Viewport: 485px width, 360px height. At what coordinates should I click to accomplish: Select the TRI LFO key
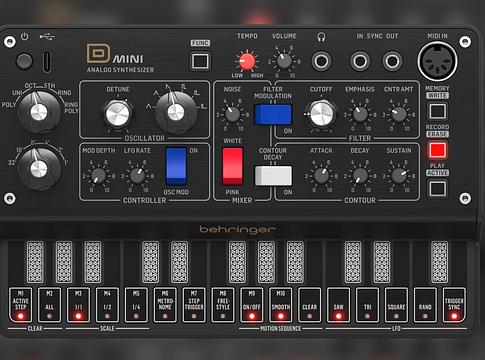click(367, 305)
